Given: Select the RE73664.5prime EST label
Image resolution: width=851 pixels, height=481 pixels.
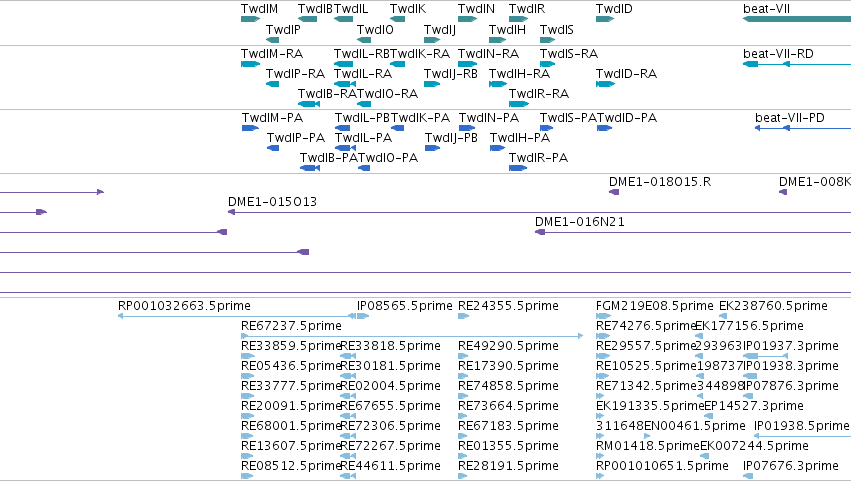Looking at the screenshot, I should coord(508,407).
